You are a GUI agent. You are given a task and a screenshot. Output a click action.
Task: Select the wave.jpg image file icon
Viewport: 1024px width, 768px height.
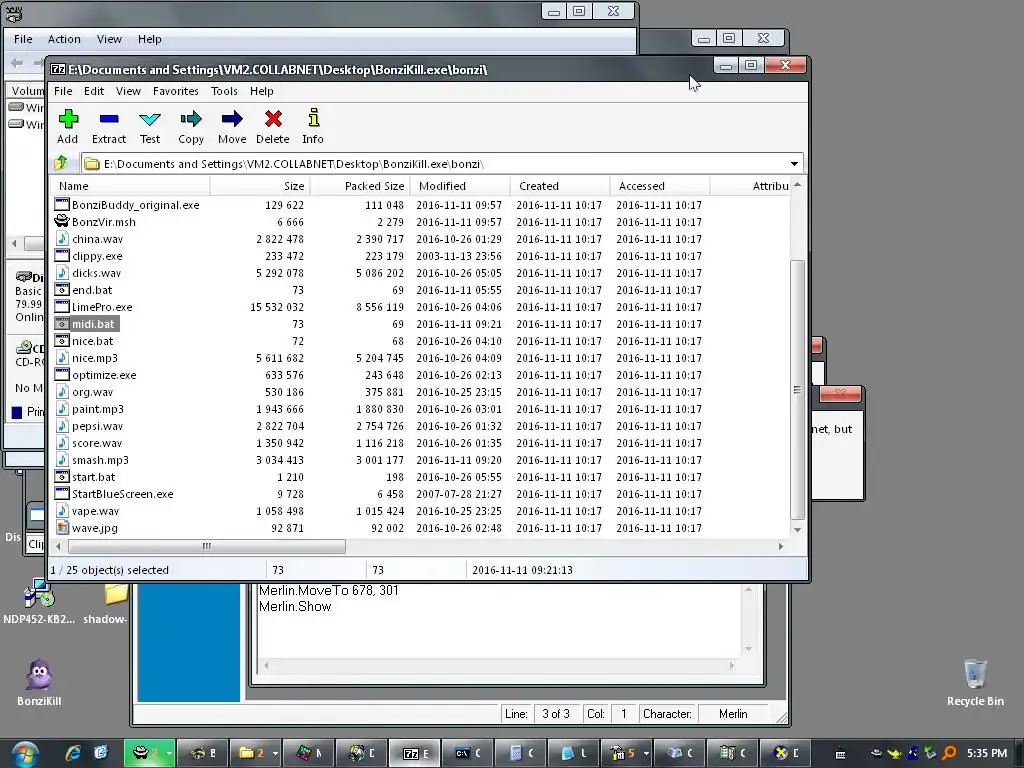coord(62,528)
